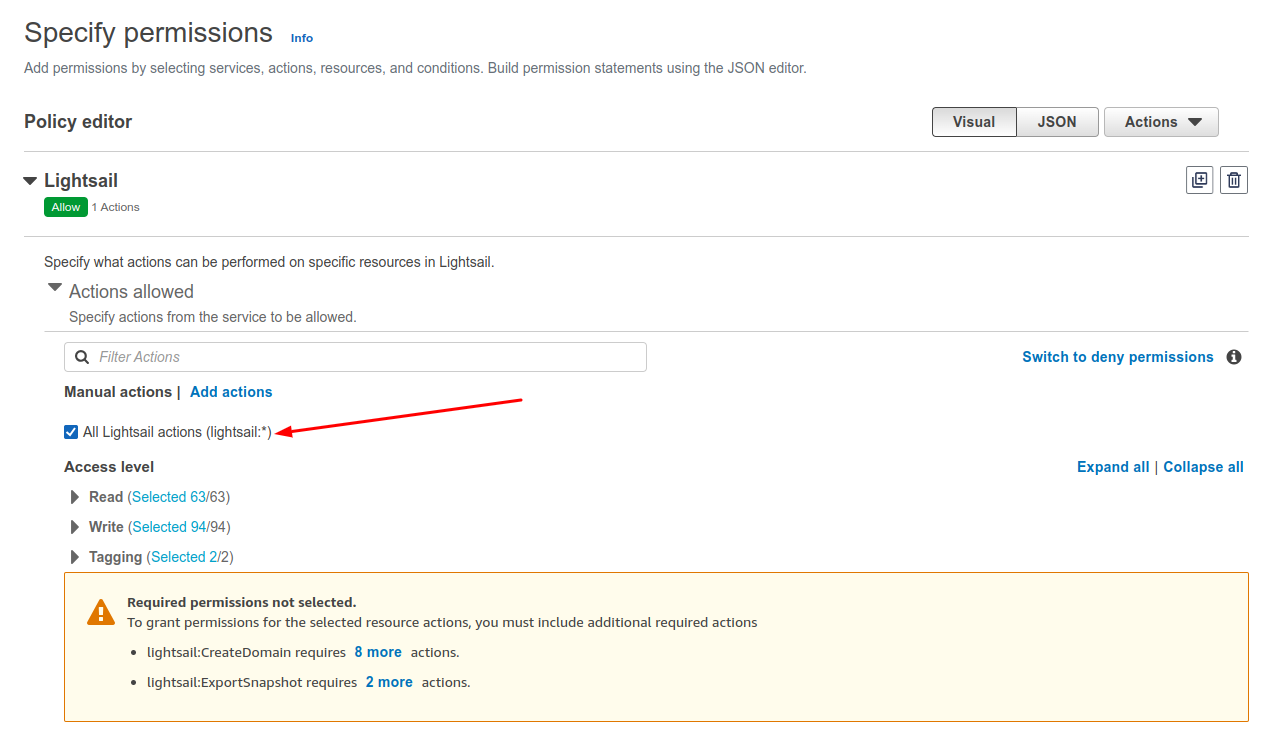Screen dimensions: 1279x732
Task: Click the Add actions link
Action: pos(231,392)
